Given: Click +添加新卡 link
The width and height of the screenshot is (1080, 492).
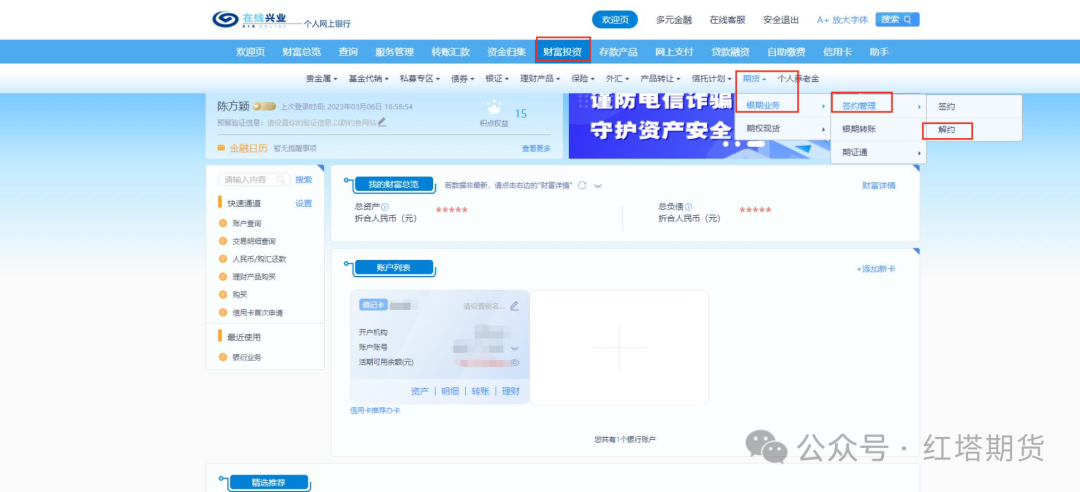Looking at the screenshot, I should [876, 269].
